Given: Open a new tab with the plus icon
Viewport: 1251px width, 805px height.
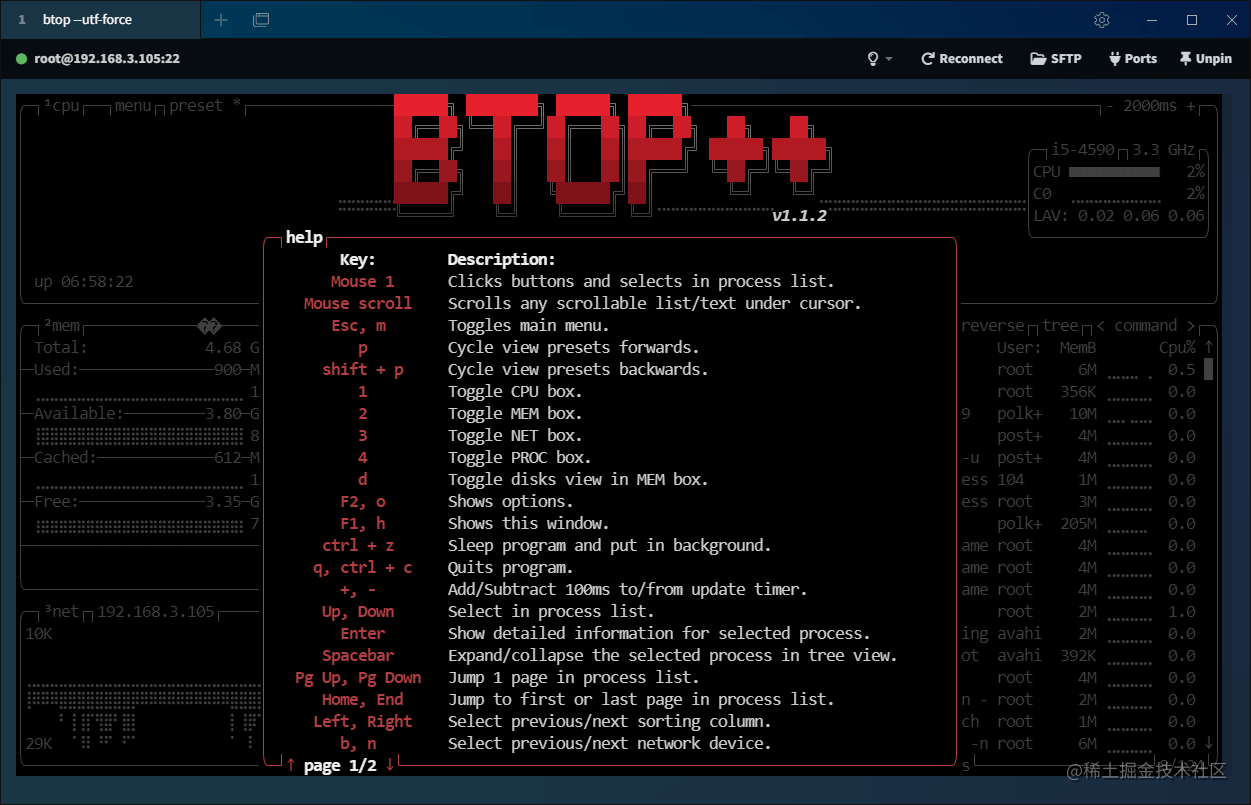Looking at the screenshot, I should click(x=221, y=20).
